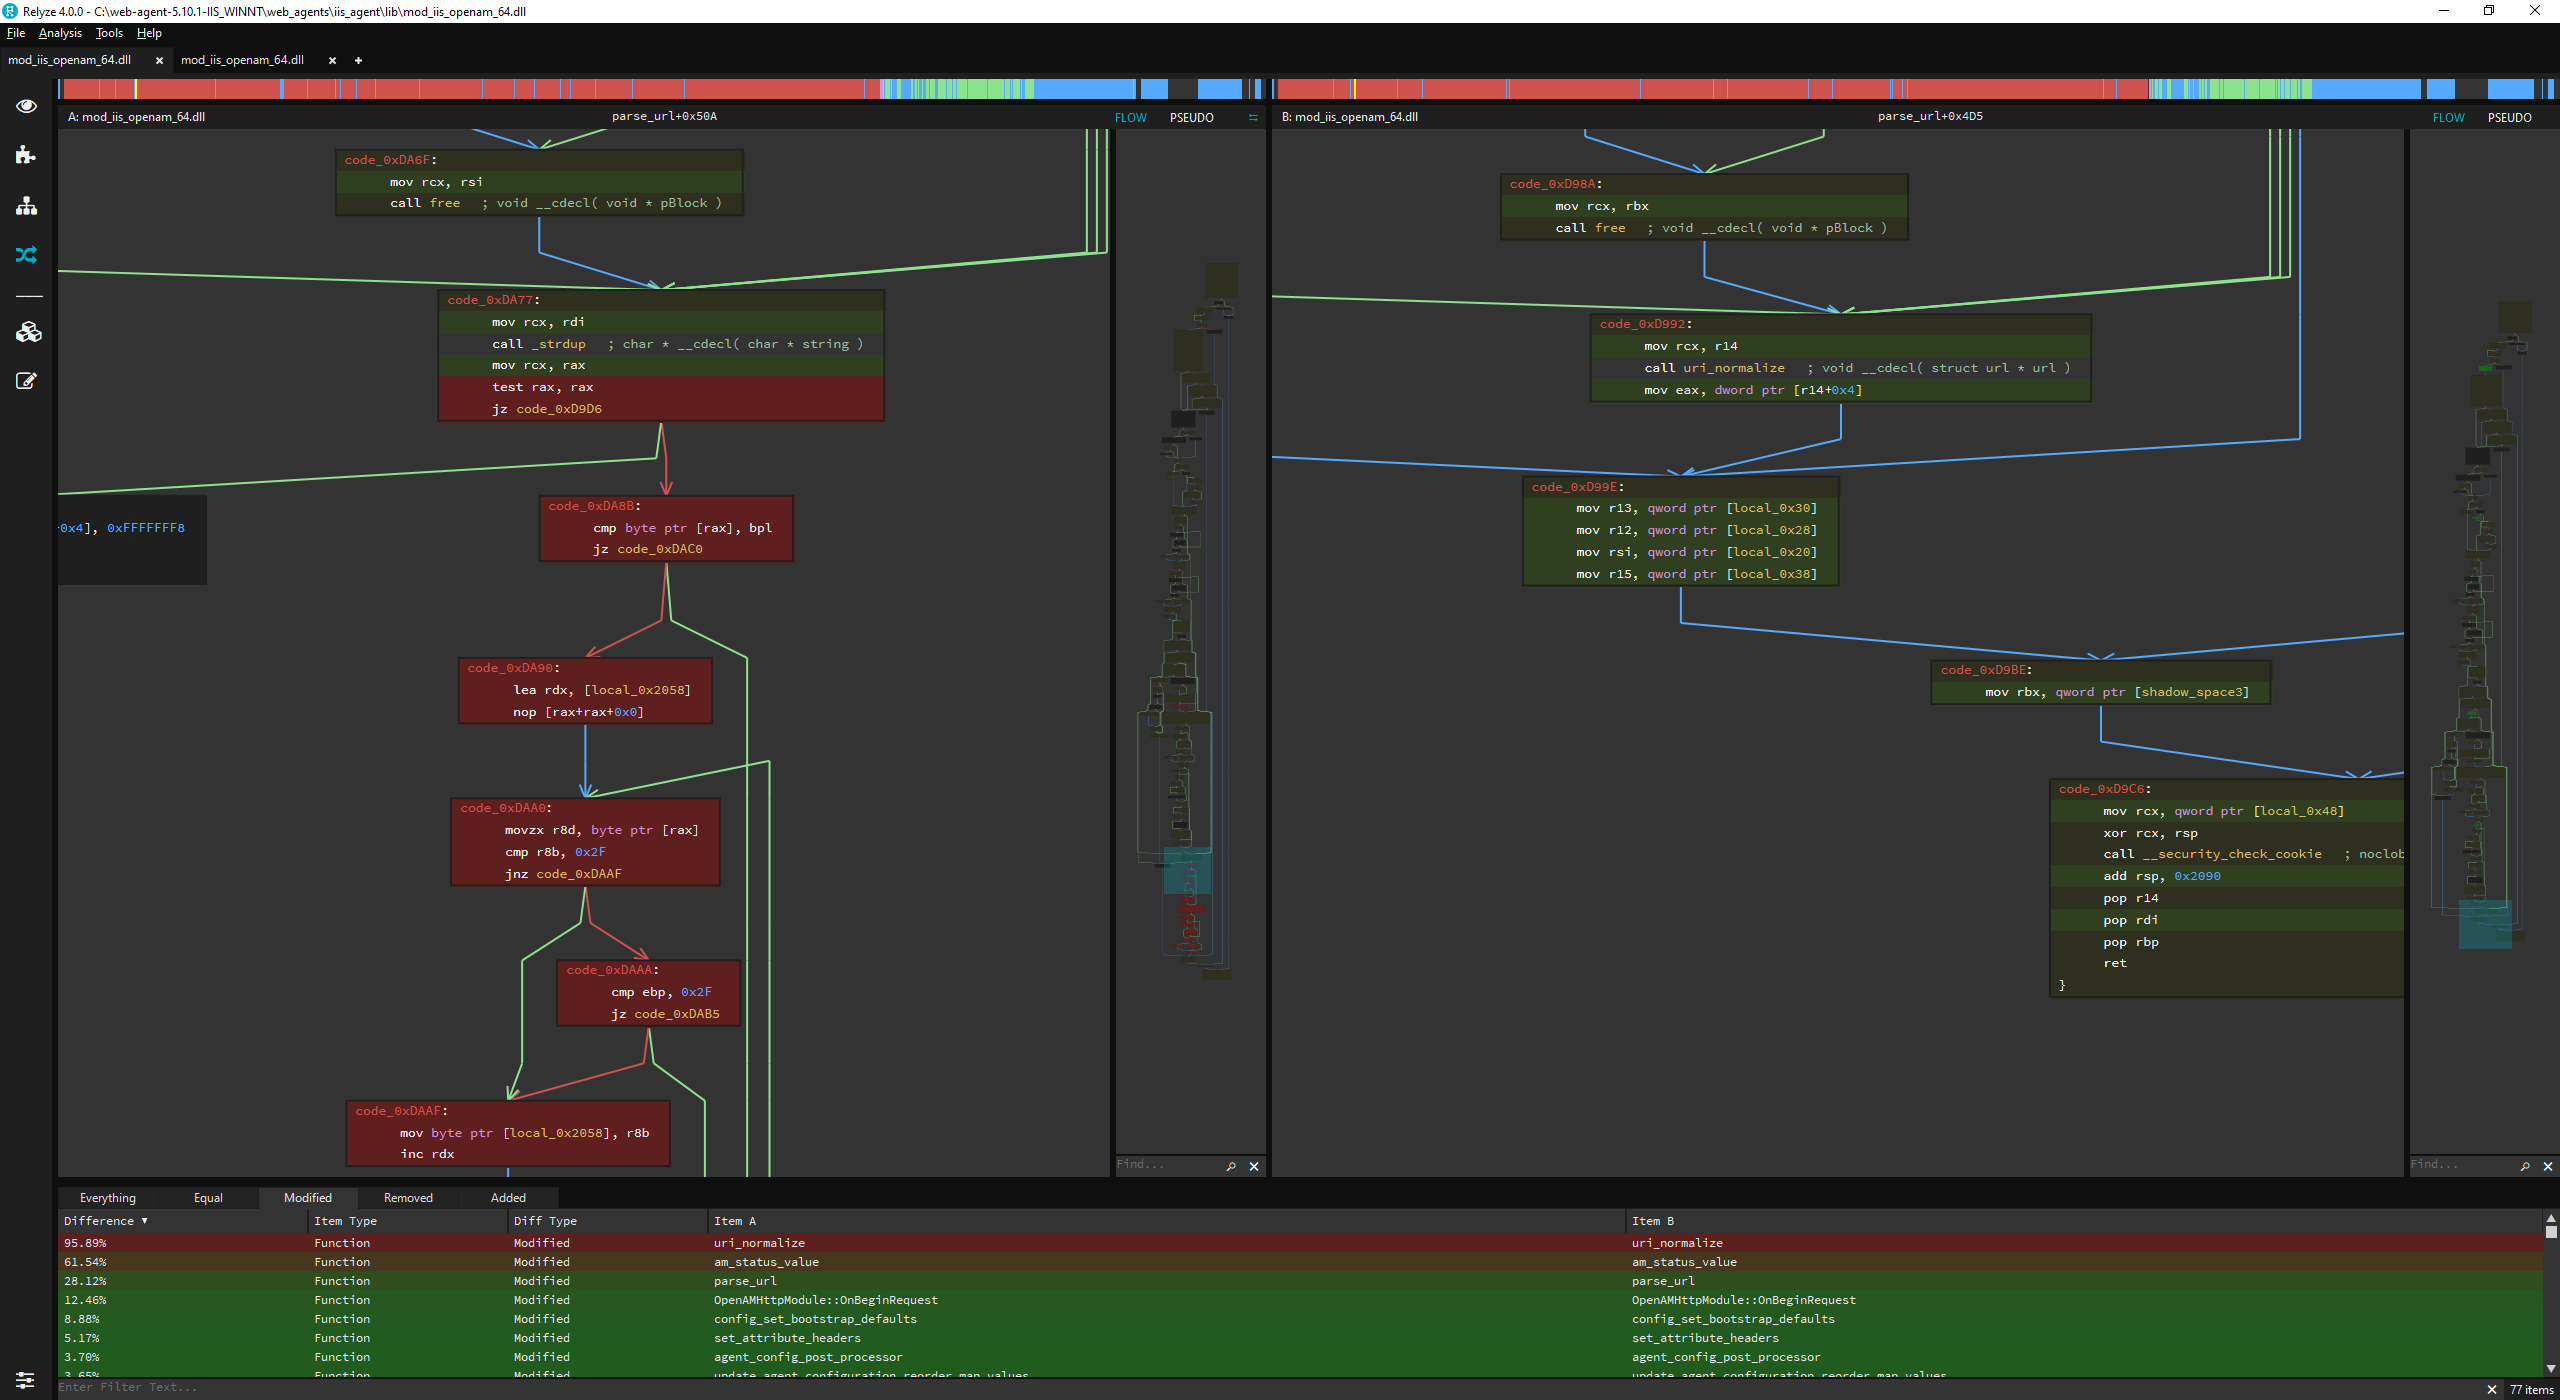Switch panel A to PSEUDO view
Screen dimensions: 2560x1400
(1191, 117)
